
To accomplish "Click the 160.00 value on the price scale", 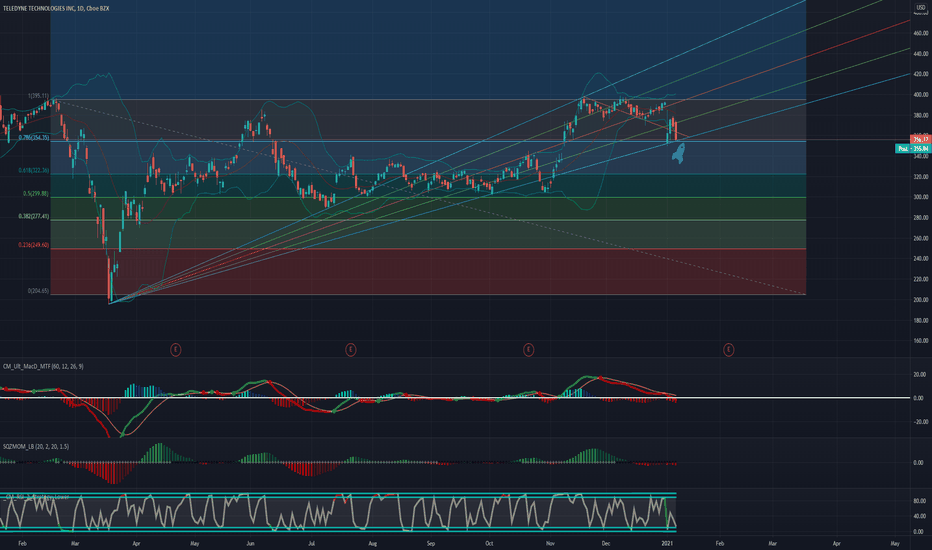I will click(x=921, y=341).
